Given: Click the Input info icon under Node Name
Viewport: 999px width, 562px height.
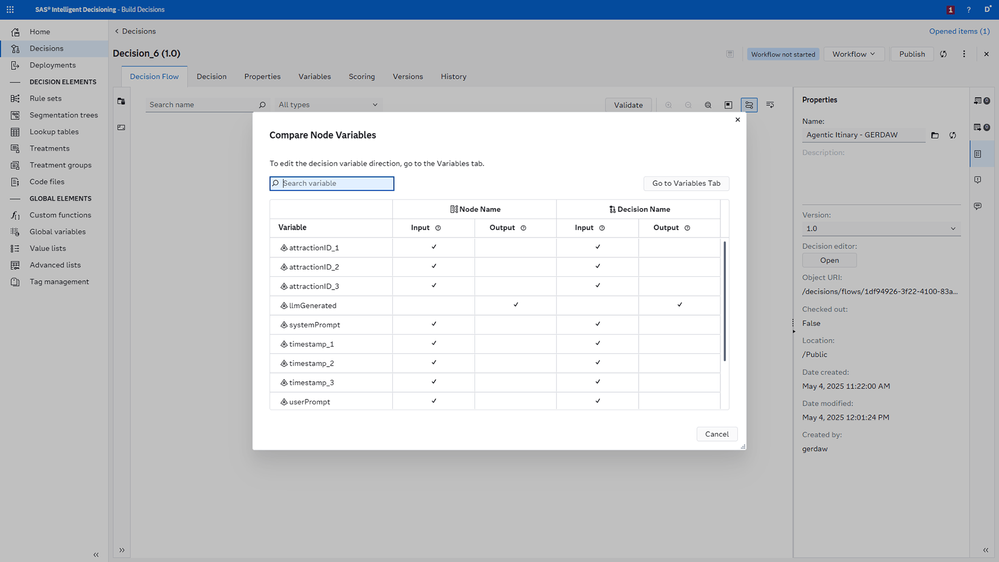Looking at the screenshot, I should pyautogui.click(x=438, y=228).
